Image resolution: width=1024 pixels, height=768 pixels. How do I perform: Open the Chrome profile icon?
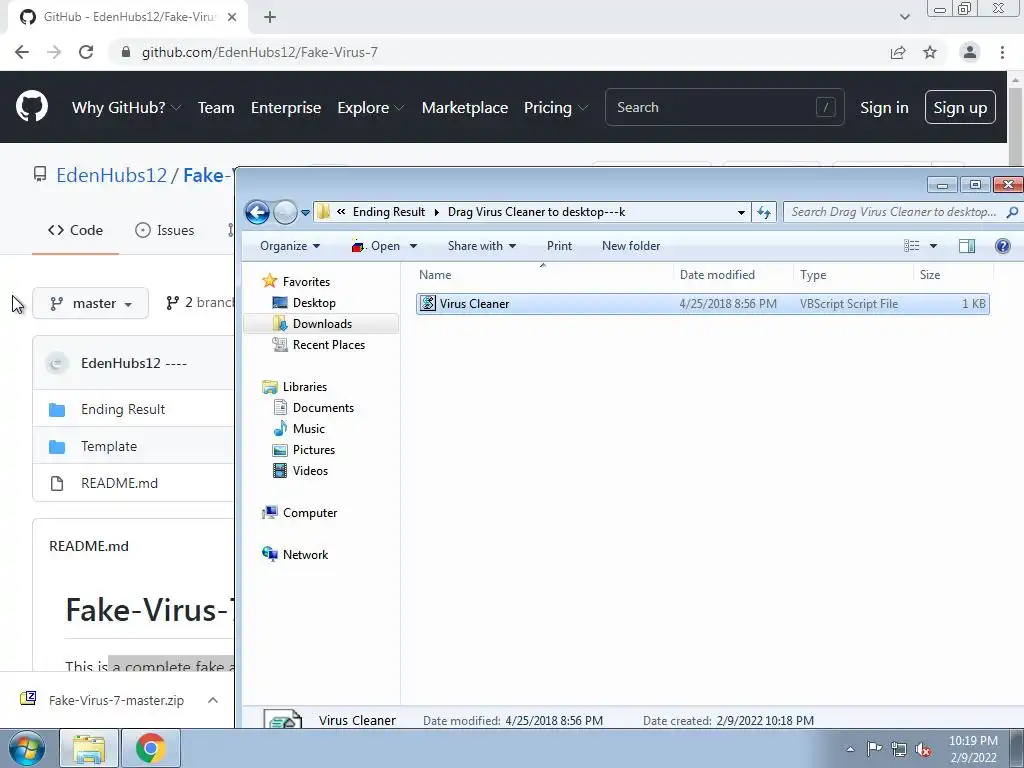970,52
